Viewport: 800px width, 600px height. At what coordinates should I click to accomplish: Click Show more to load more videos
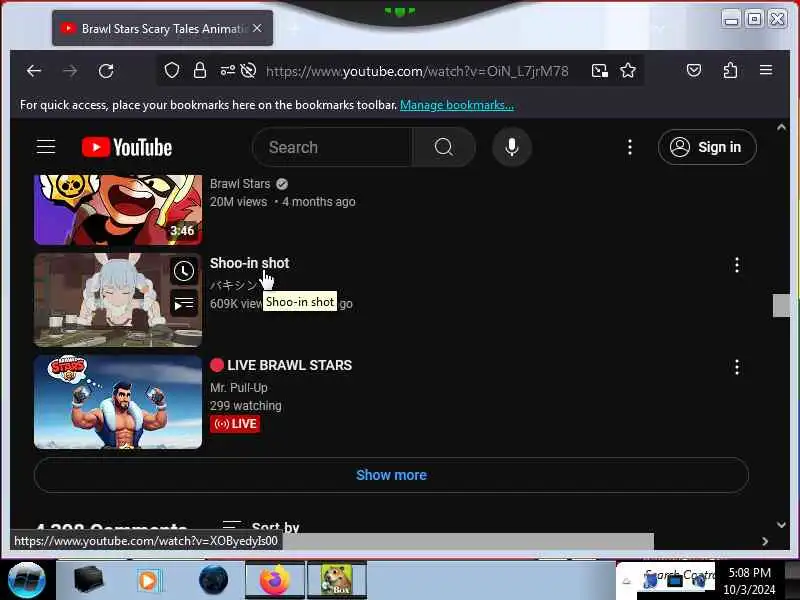[391, 475]
